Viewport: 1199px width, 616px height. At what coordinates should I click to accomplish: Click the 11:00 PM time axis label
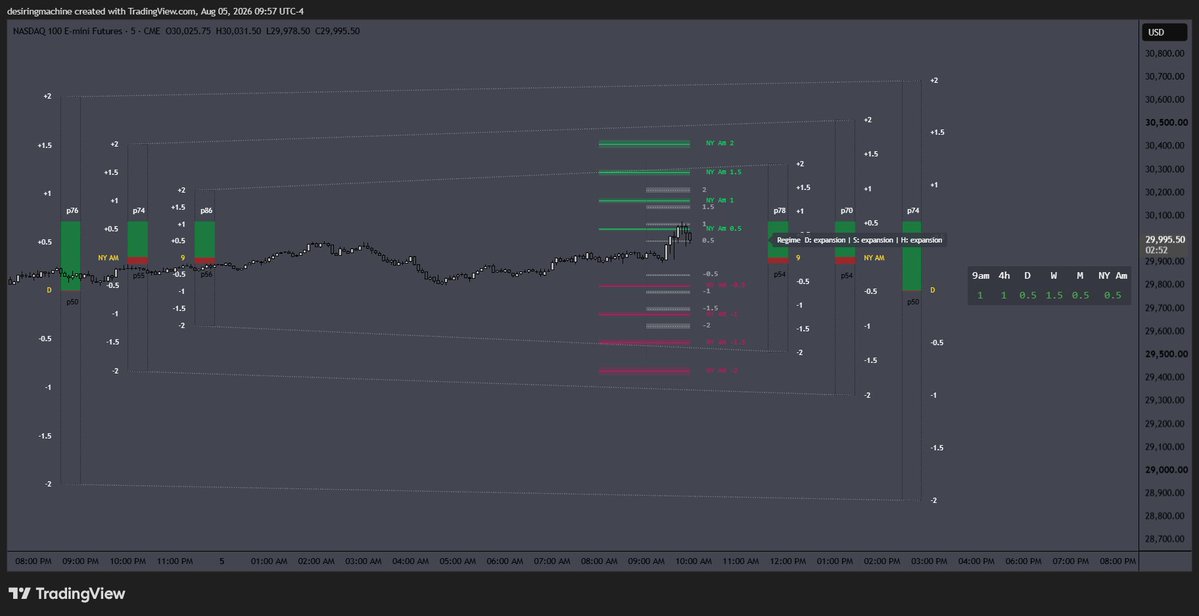(x=174, y=561)
